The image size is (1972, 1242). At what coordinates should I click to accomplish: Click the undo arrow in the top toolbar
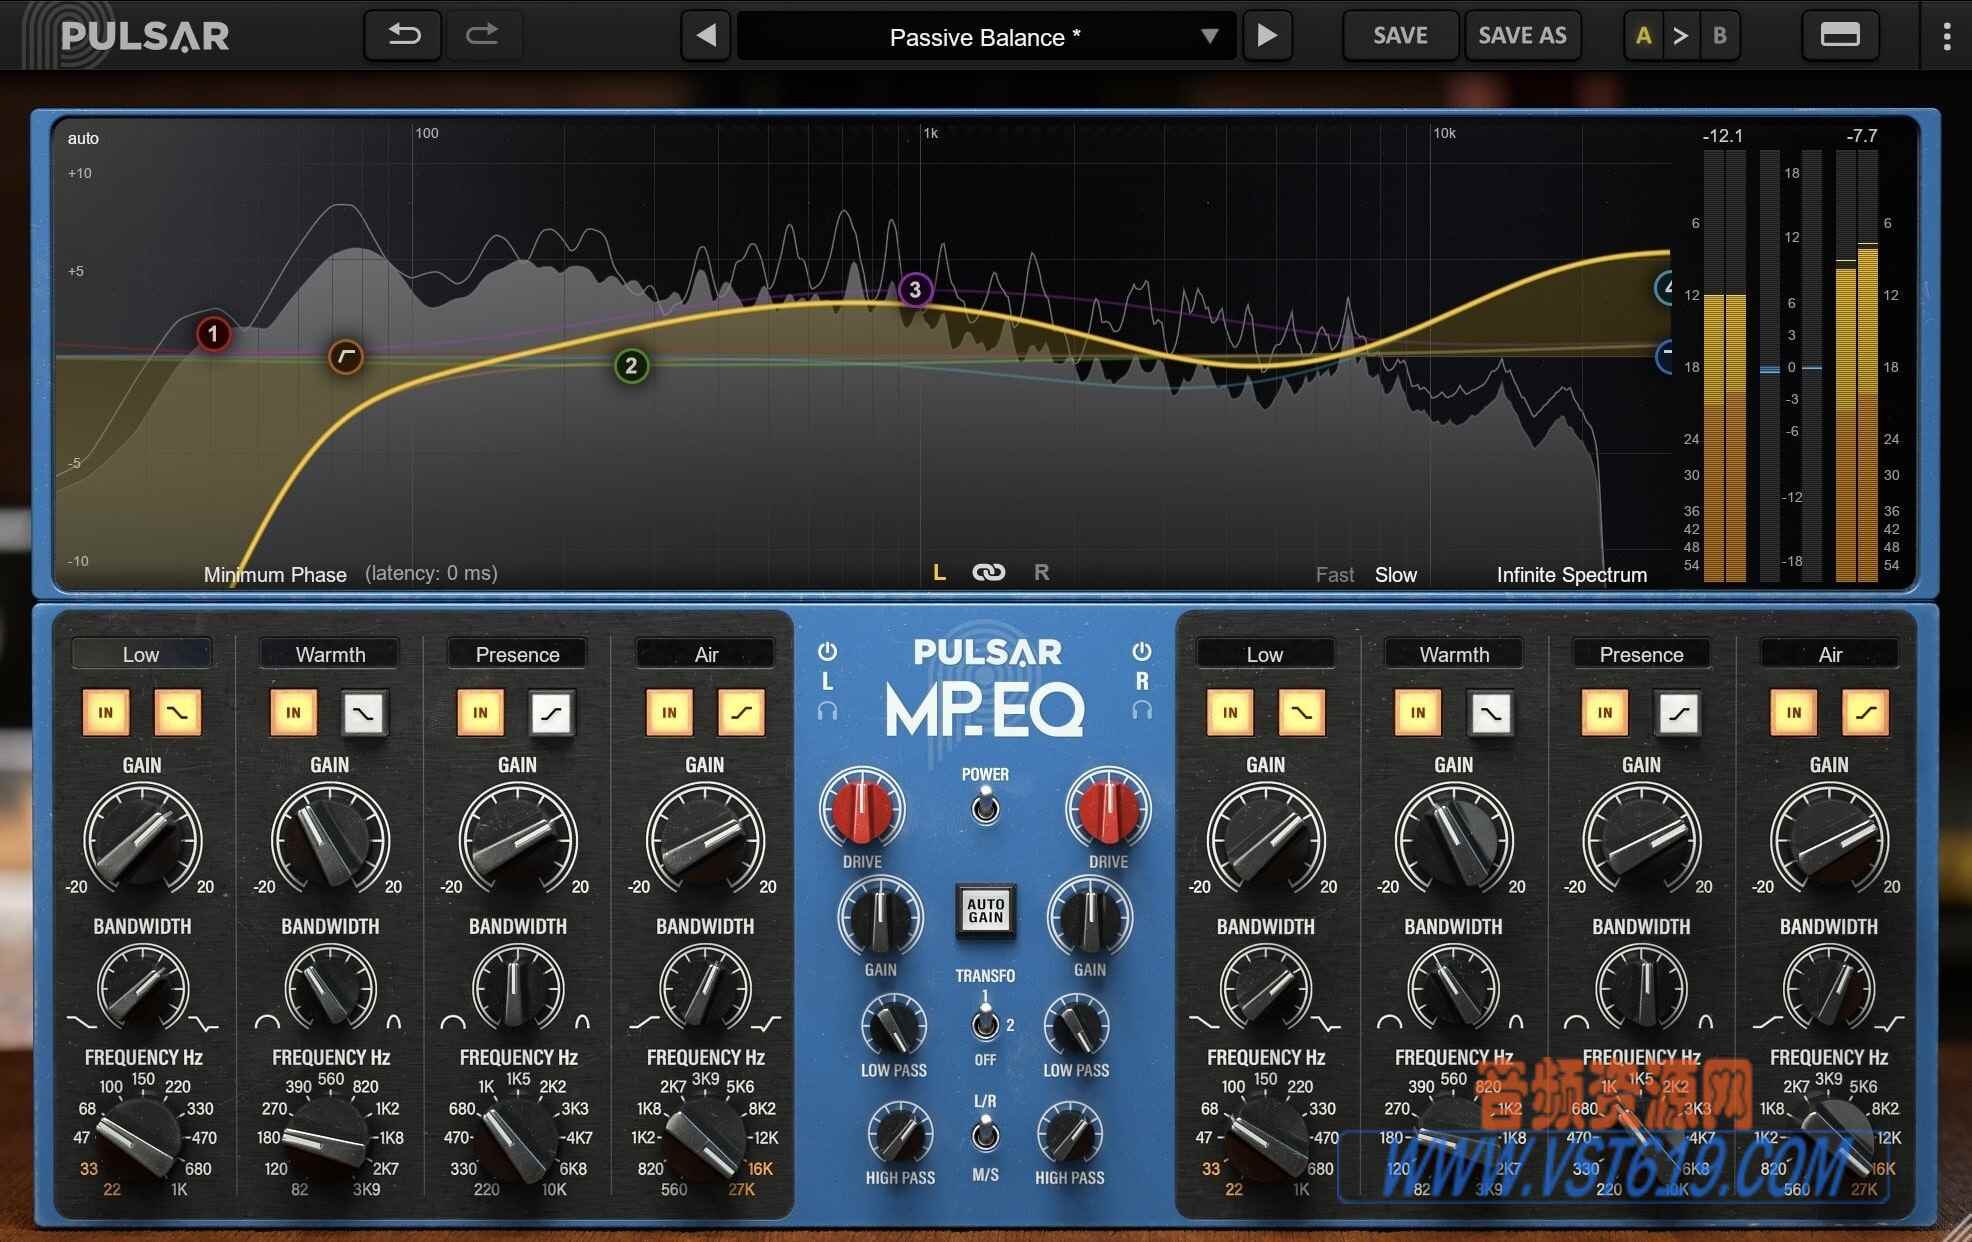pyautogui.click(x=402, y=35)
